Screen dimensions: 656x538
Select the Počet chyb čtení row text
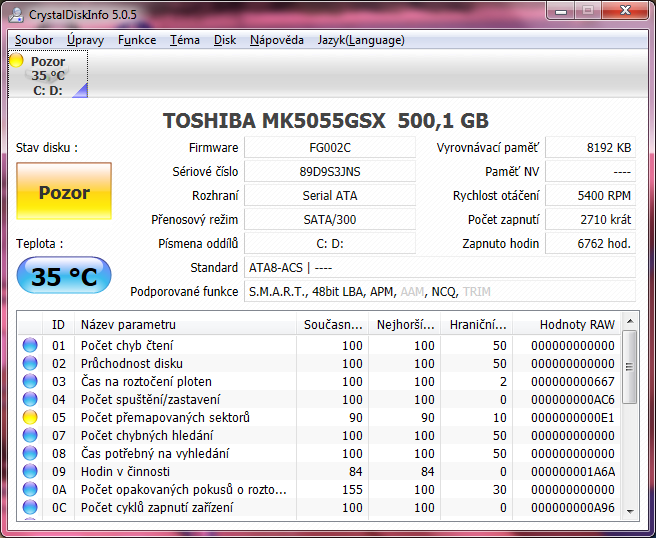[127, 346]
